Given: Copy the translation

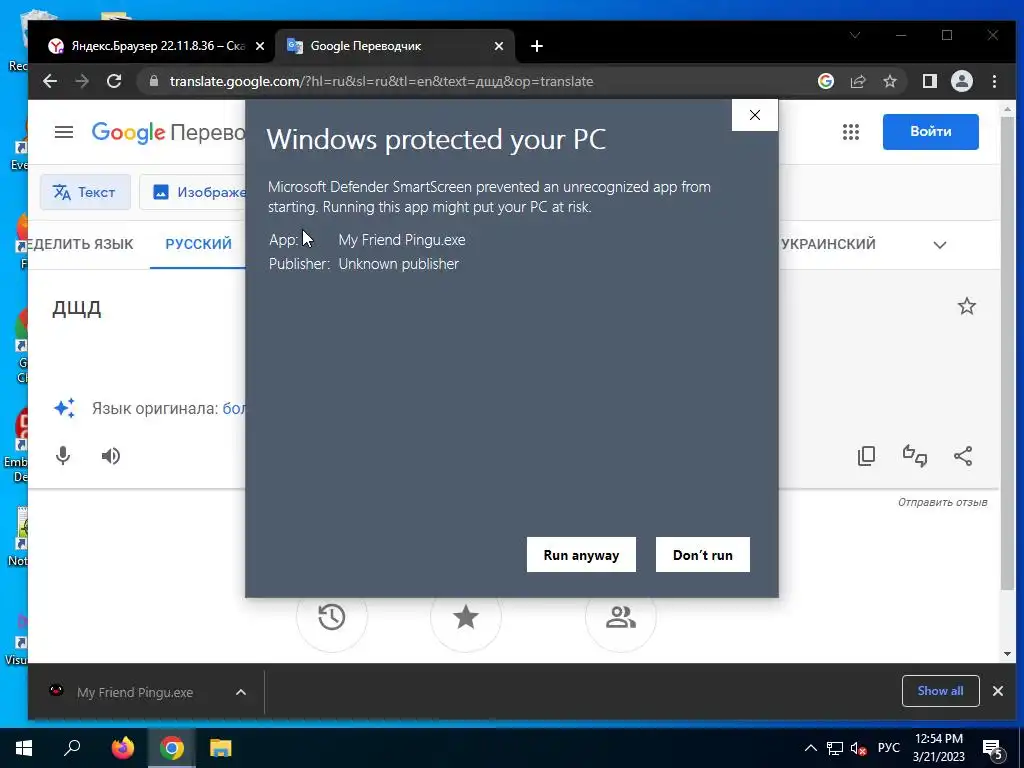Looking at the screenshot, I should [x=867, y=455].
